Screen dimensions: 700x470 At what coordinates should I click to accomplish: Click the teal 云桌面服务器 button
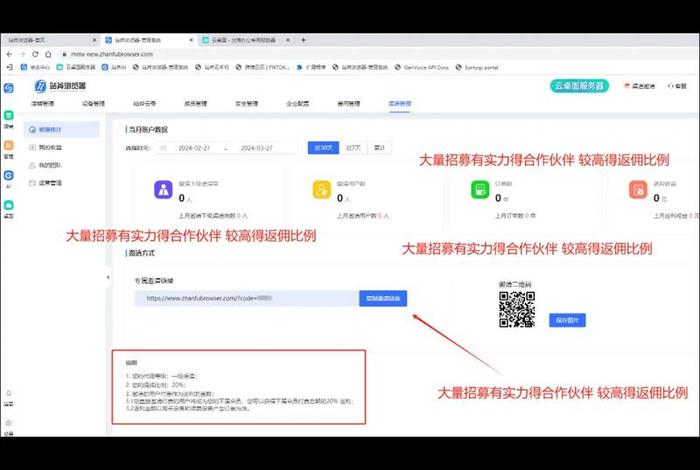579,86
